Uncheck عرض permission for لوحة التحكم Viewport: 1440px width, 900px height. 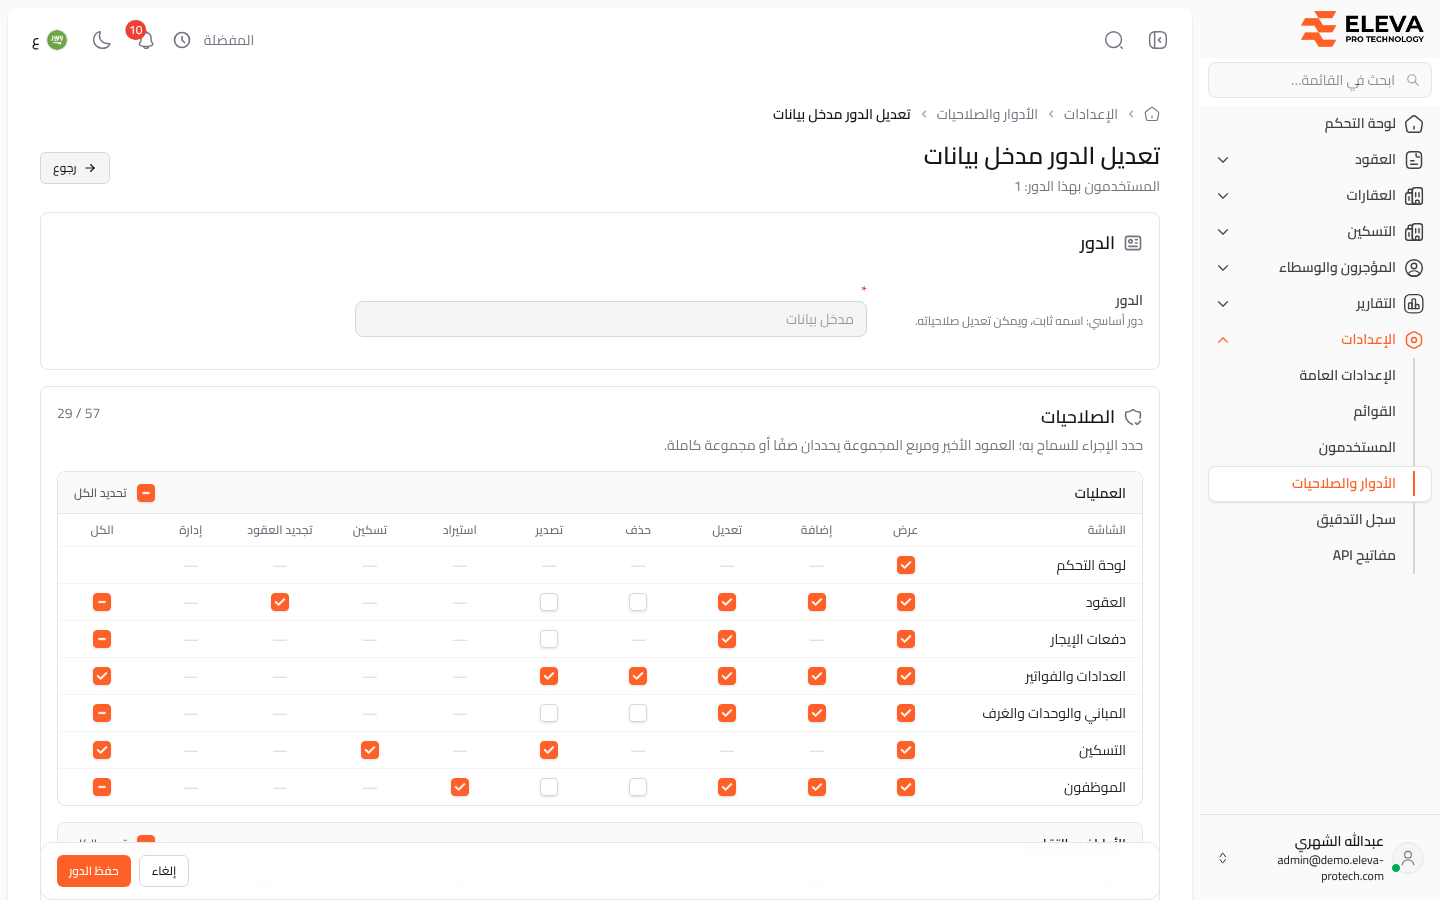click(906, 565)
